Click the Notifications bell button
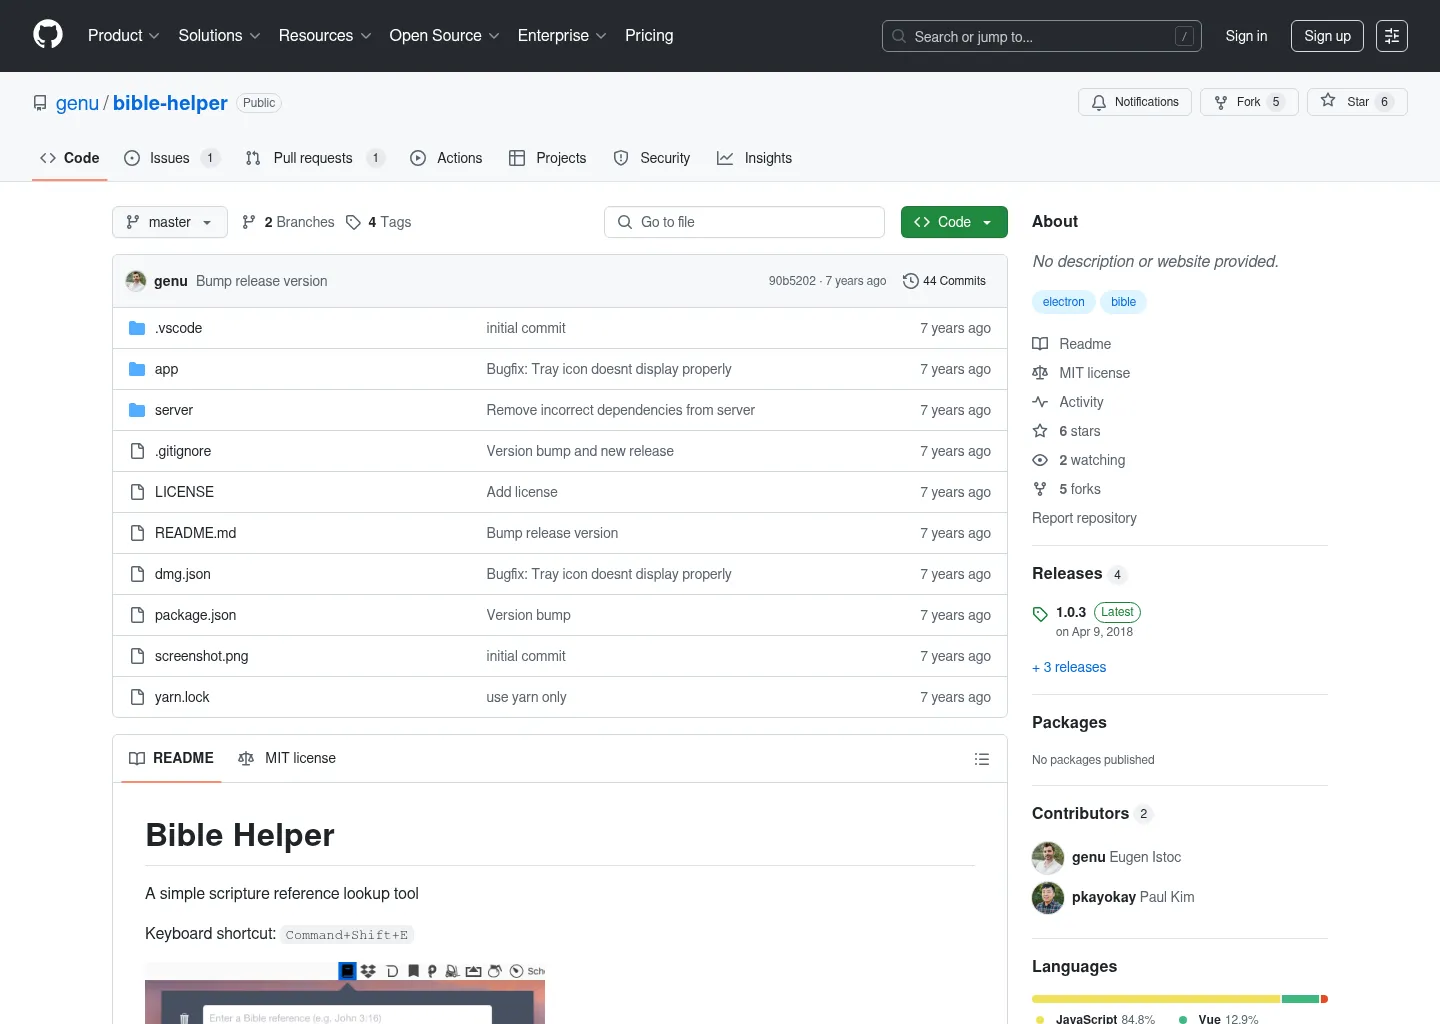 pos(1135,102)
